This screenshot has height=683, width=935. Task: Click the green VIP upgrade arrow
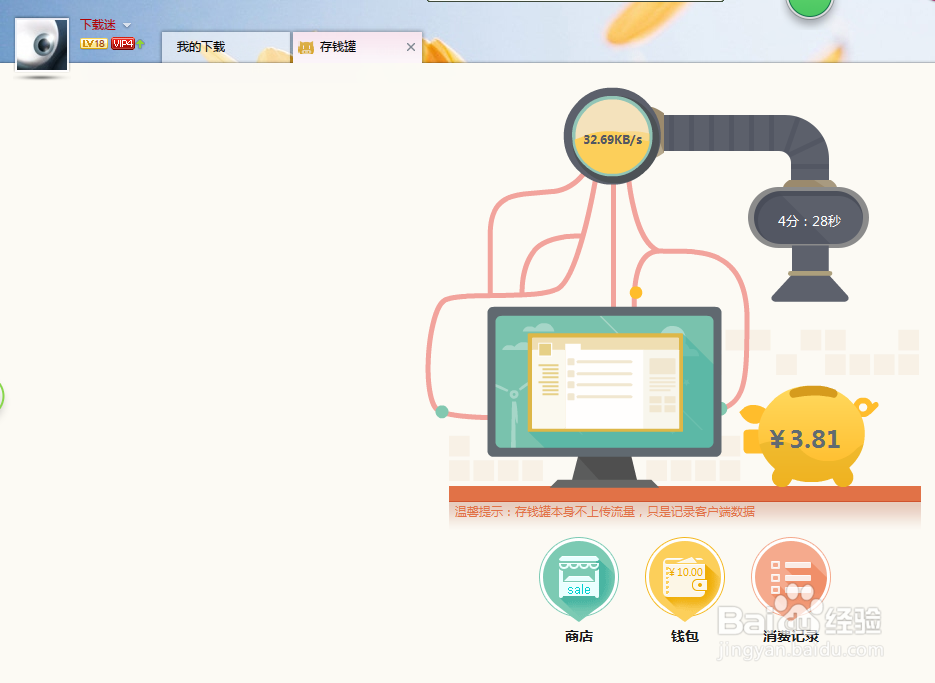tap(140, 44)
